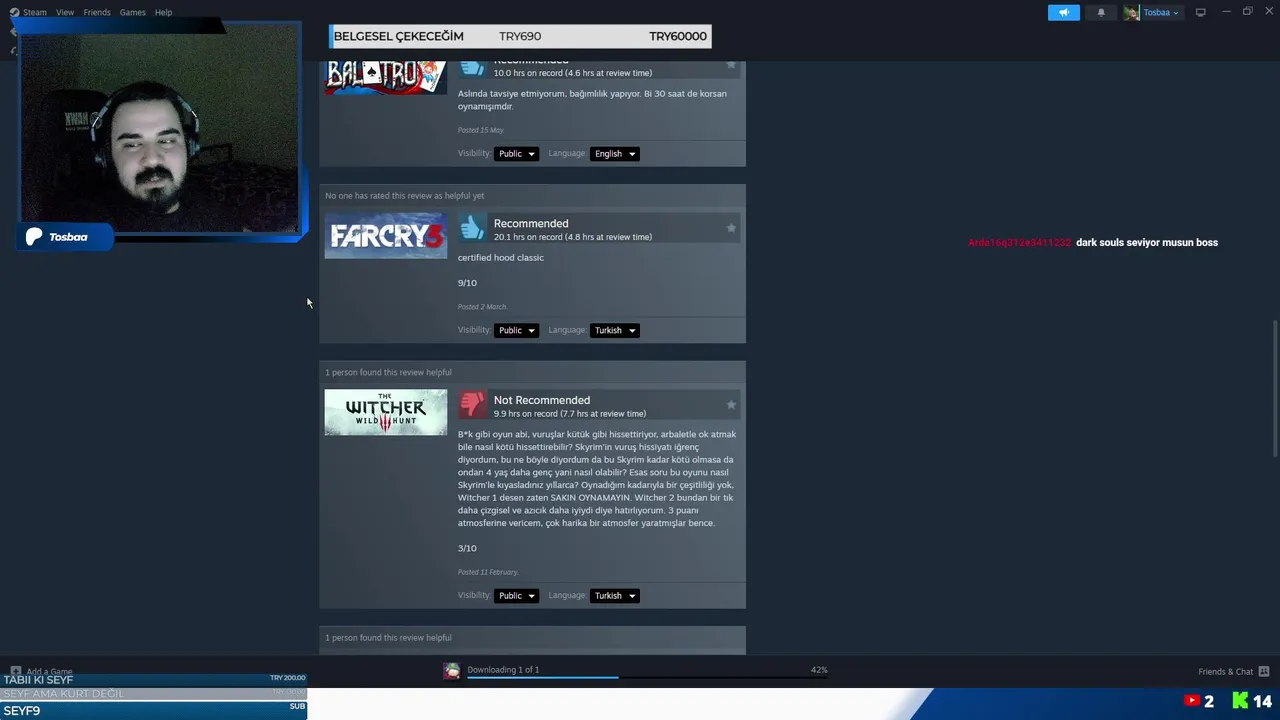This screenshot has width=1280, height=720.
Task: Open Visibility dropdown on Far Cry 5 review
Action: pos(516,330)
